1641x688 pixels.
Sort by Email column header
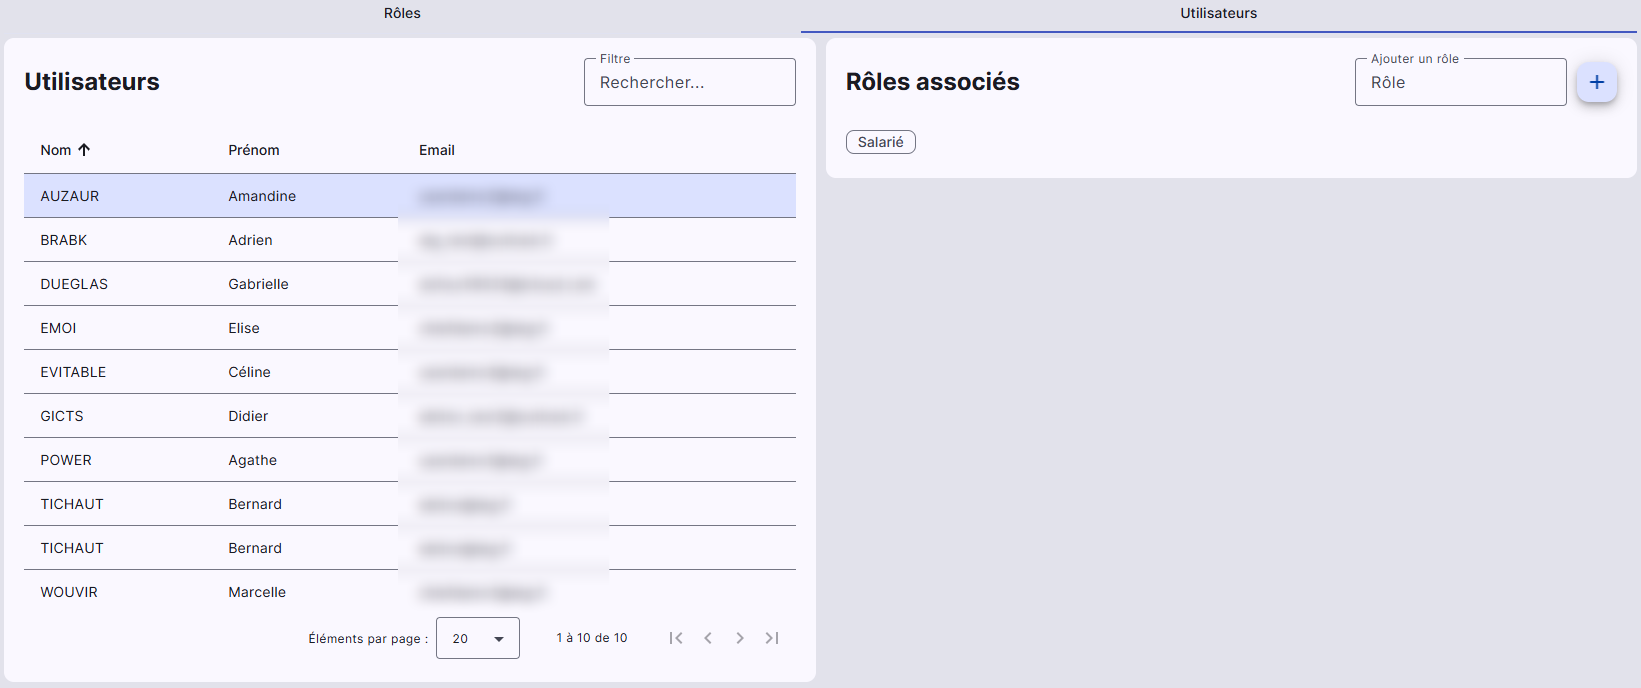point(437,150)
